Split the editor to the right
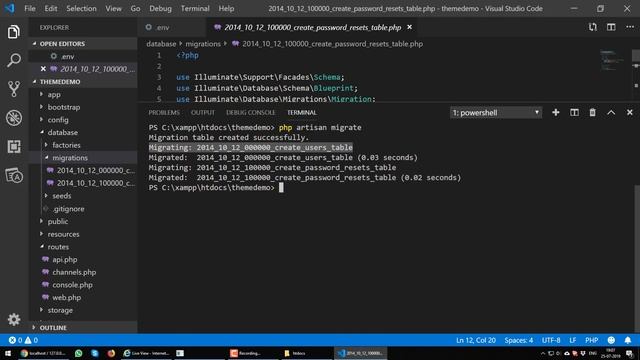This screenshot has width=640, height=360. (611, 27)
